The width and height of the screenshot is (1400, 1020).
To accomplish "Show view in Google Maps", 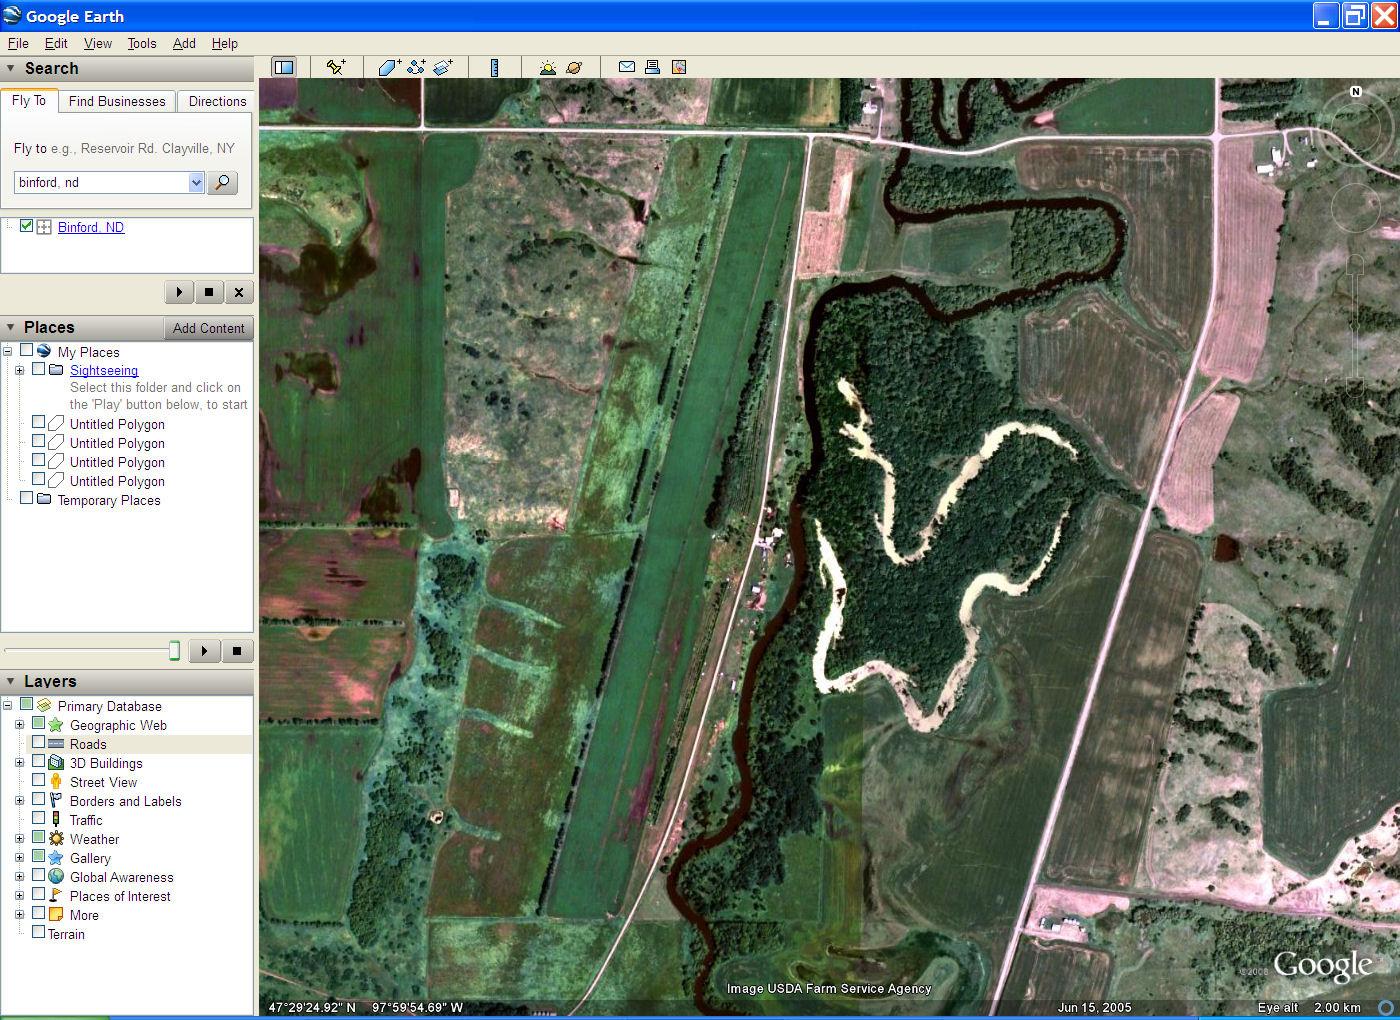I will pos(679,67).
